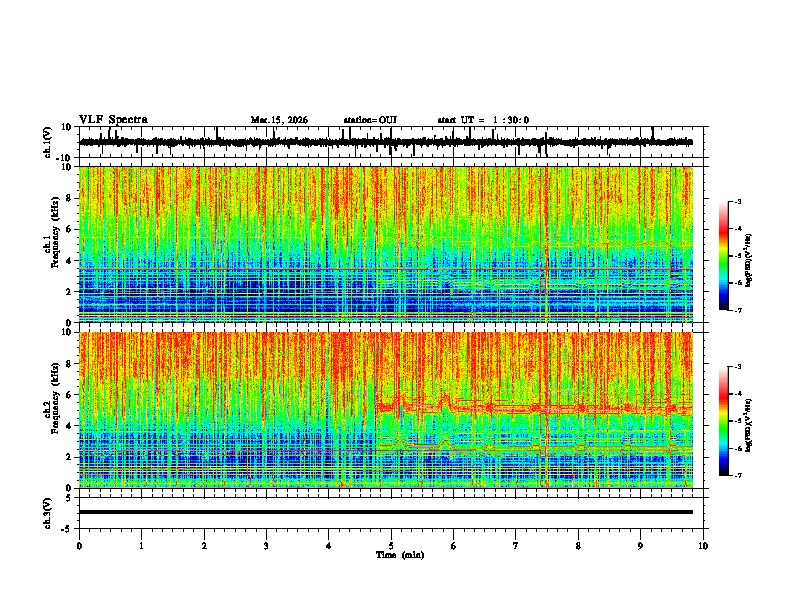Click the "8" kHz tick on the ch.1 frequency axis

pos(70,198)
